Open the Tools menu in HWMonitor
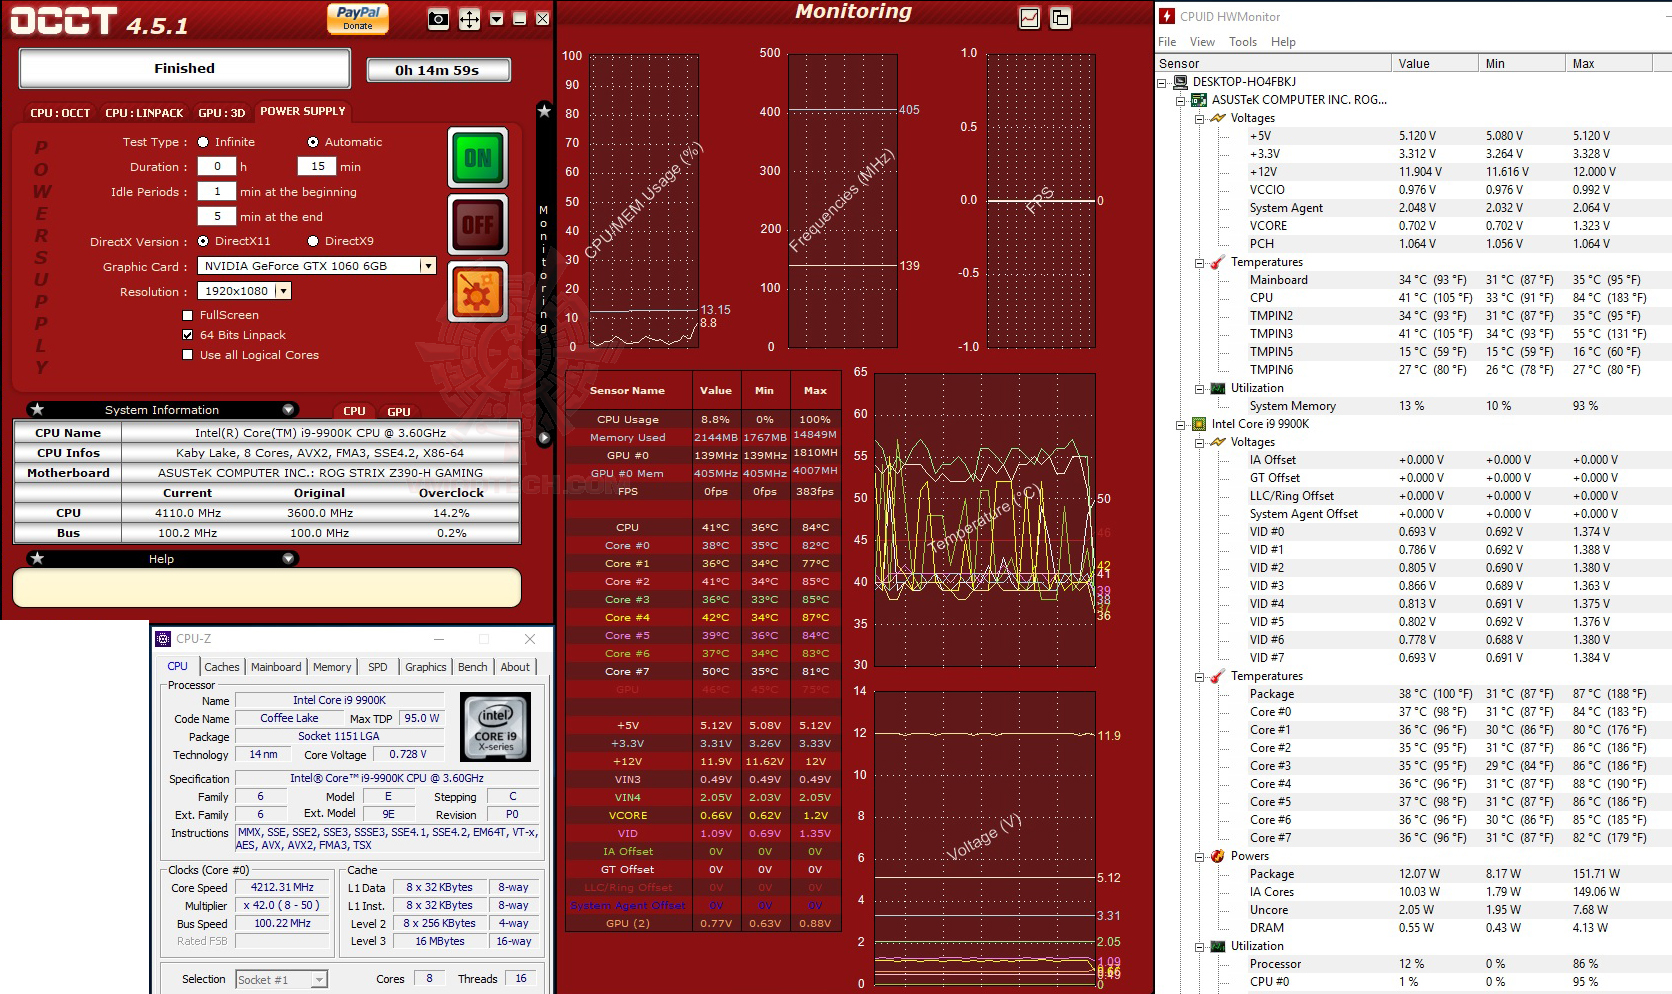 point(1243,42)
